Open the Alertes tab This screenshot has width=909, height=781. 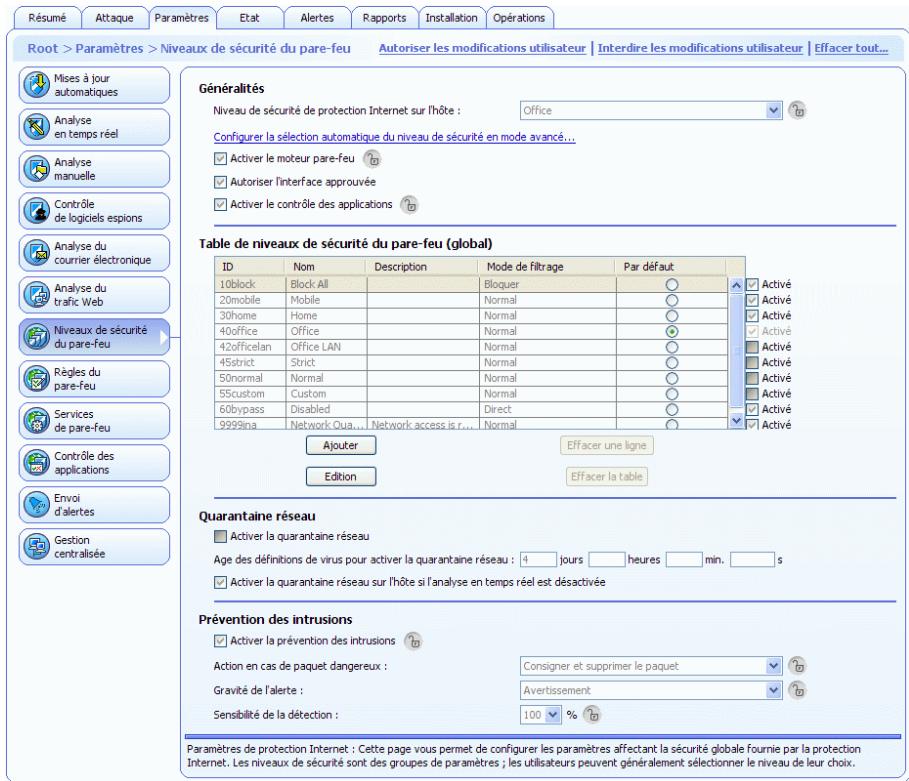coord(317,18)
